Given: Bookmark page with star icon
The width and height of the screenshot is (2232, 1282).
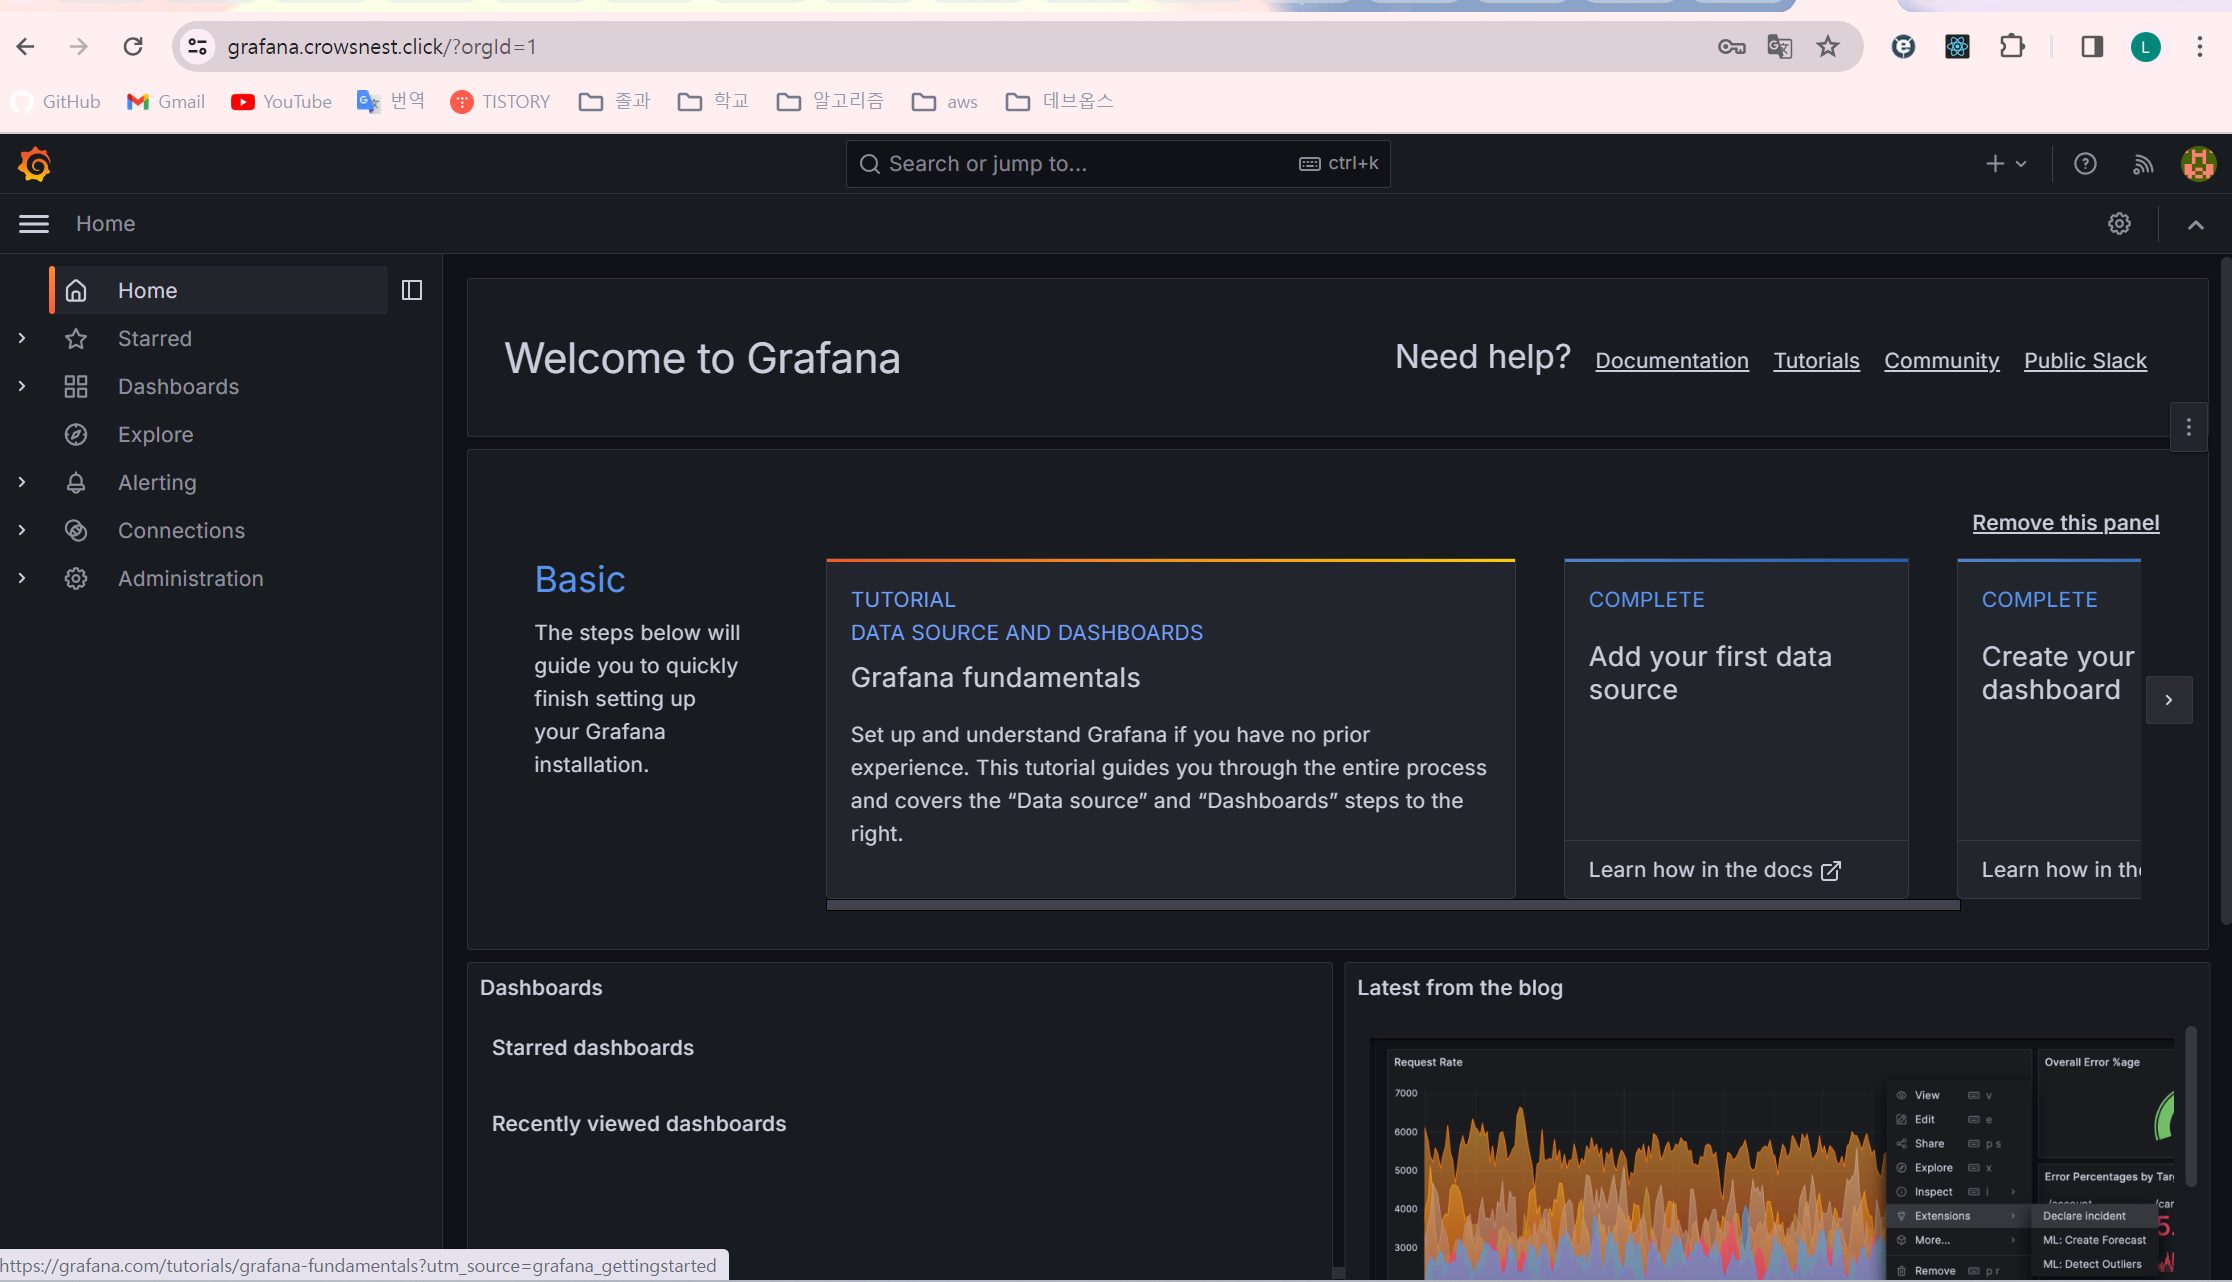Looking at the screenshot, I should [1828, 47].
